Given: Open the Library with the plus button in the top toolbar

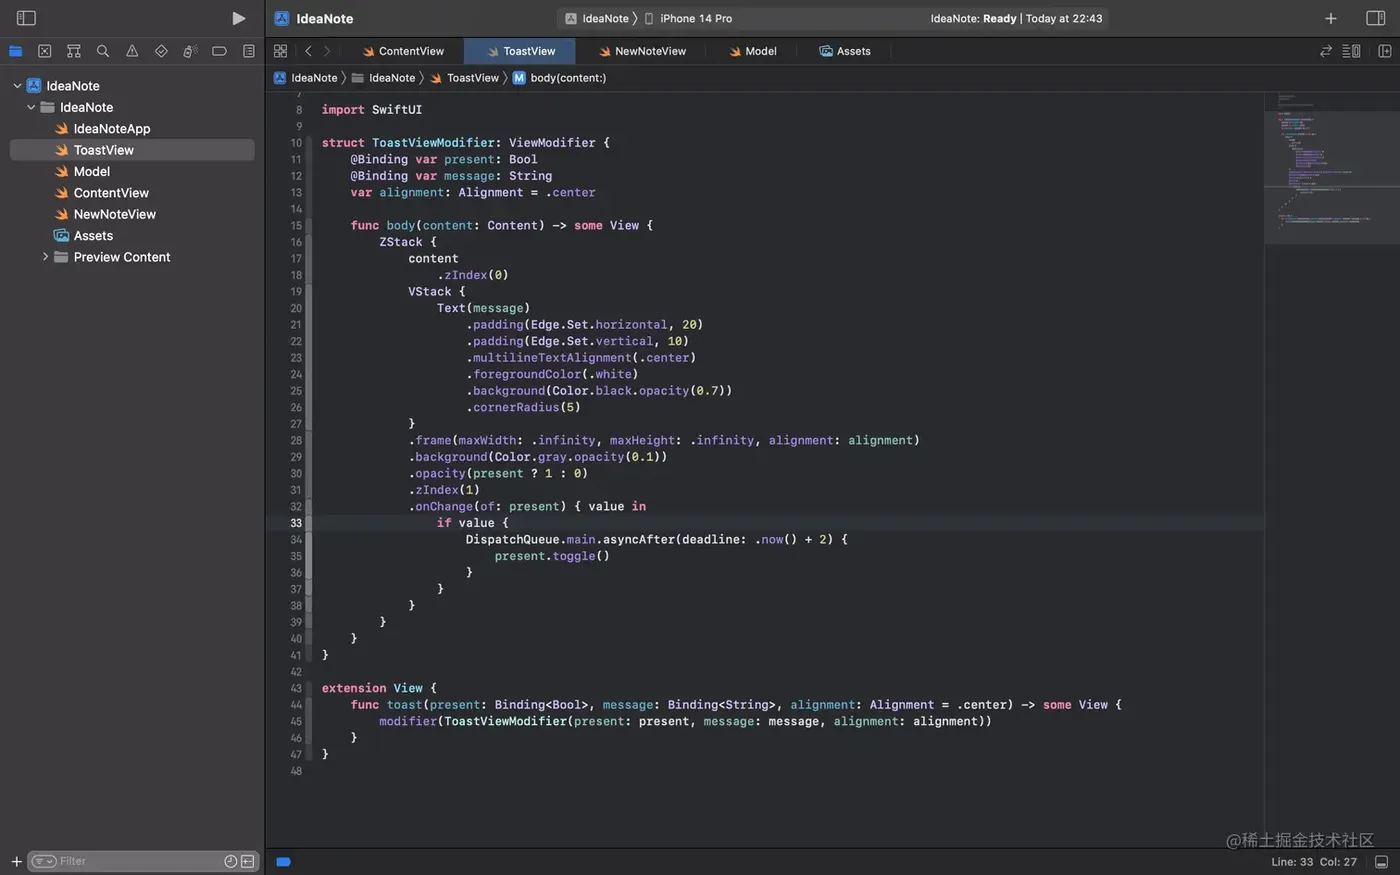Looking at the screenshot, I should (1330, 18).
